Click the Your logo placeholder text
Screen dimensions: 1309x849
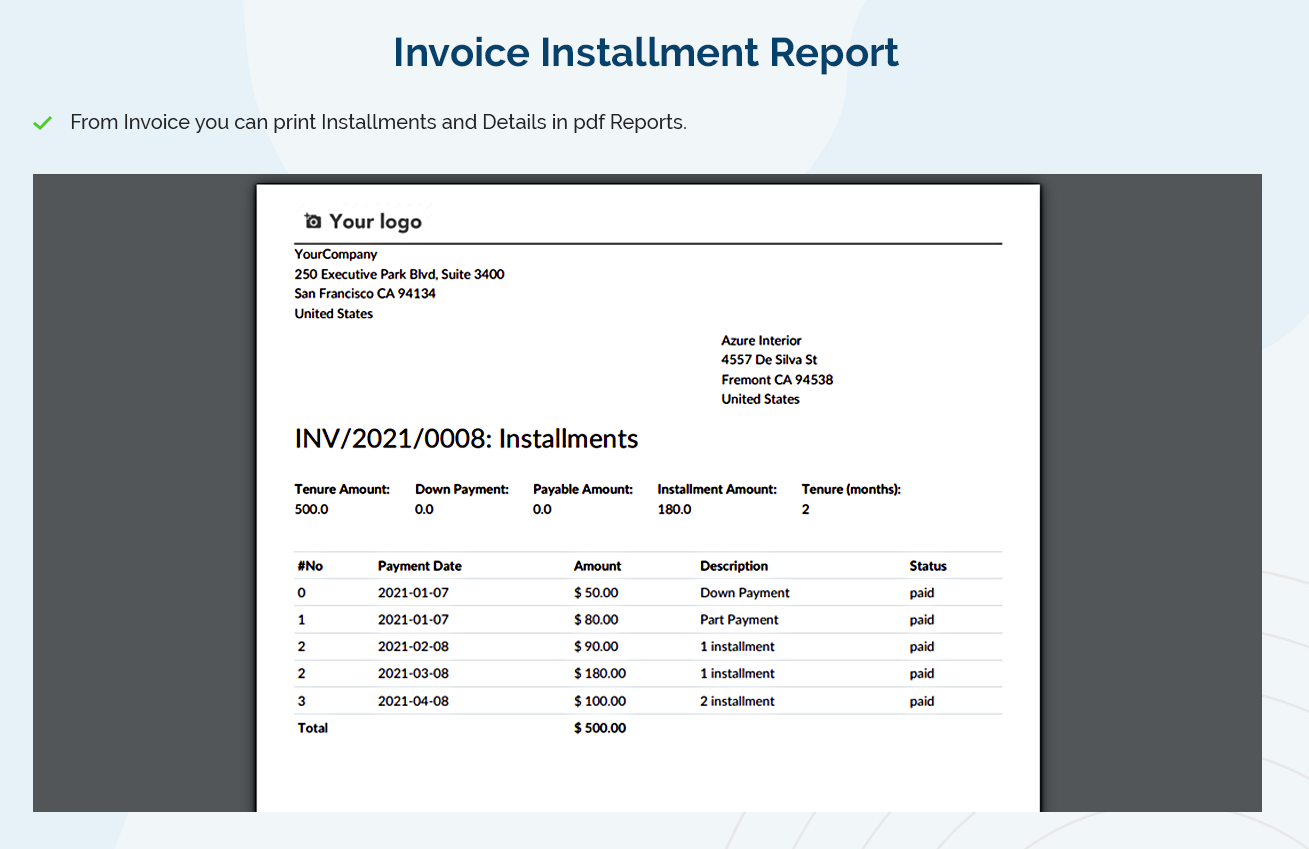(x=375, y=222)
